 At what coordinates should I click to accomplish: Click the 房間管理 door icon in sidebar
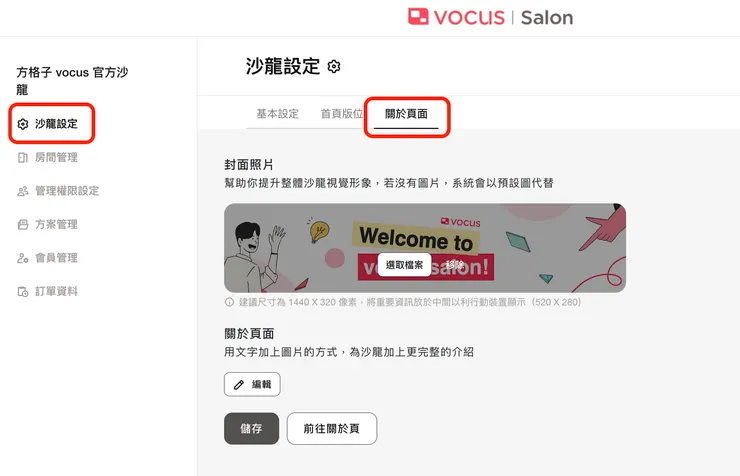pos(23,158)
